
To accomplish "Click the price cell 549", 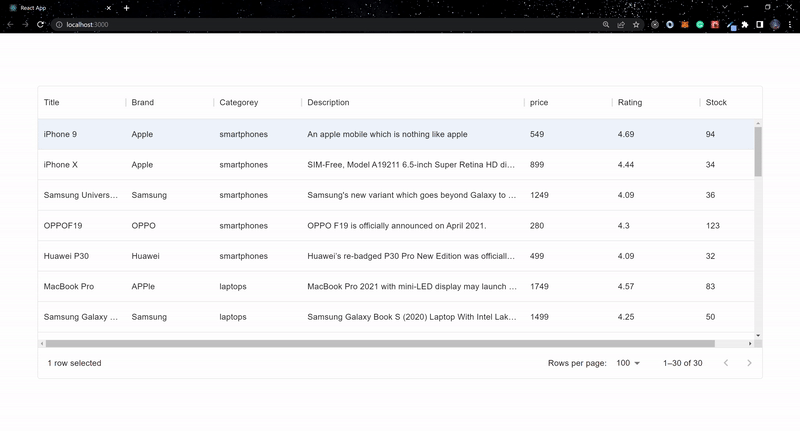I will (568, 134).
